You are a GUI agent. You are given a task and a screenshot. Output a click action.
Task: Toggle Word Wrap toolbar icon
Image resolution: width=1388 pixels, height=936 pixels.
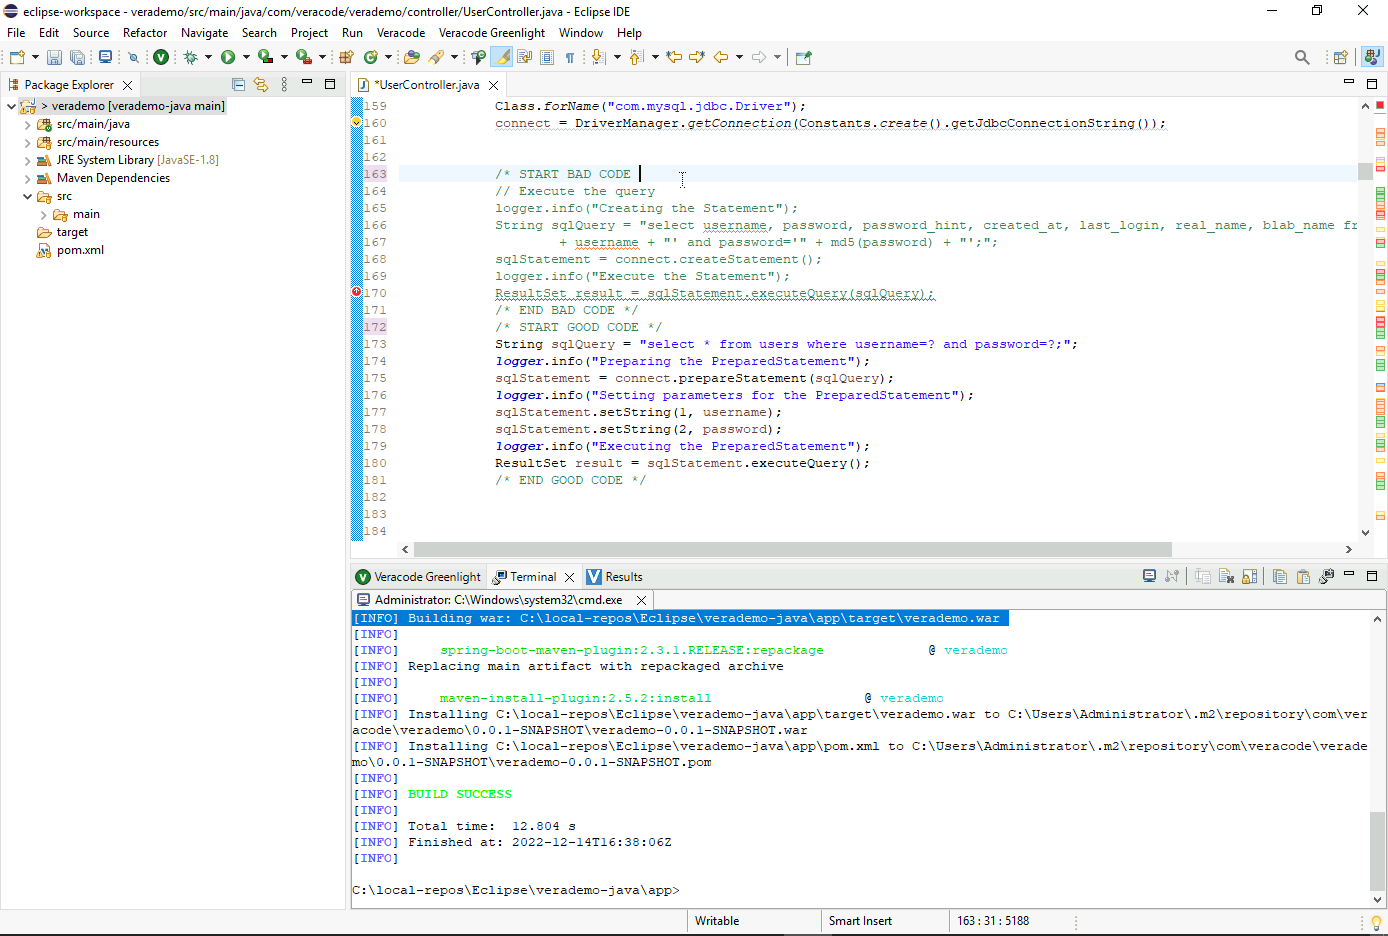tap(524, 57)
